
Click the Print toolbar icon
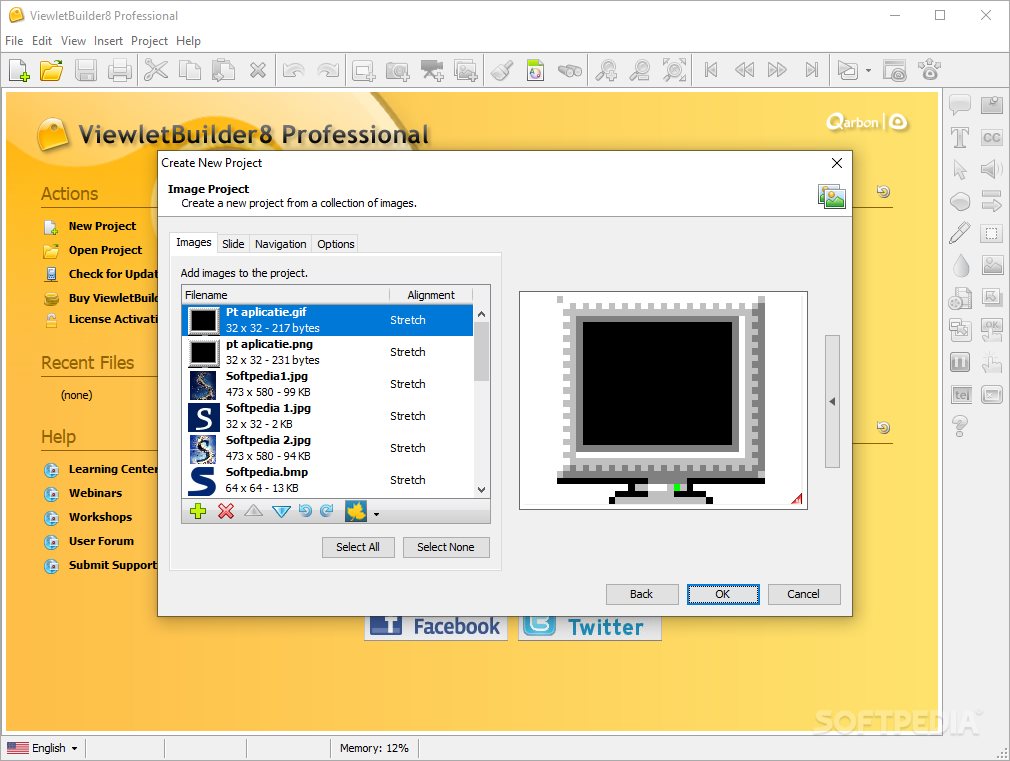(x=120, y=70)
